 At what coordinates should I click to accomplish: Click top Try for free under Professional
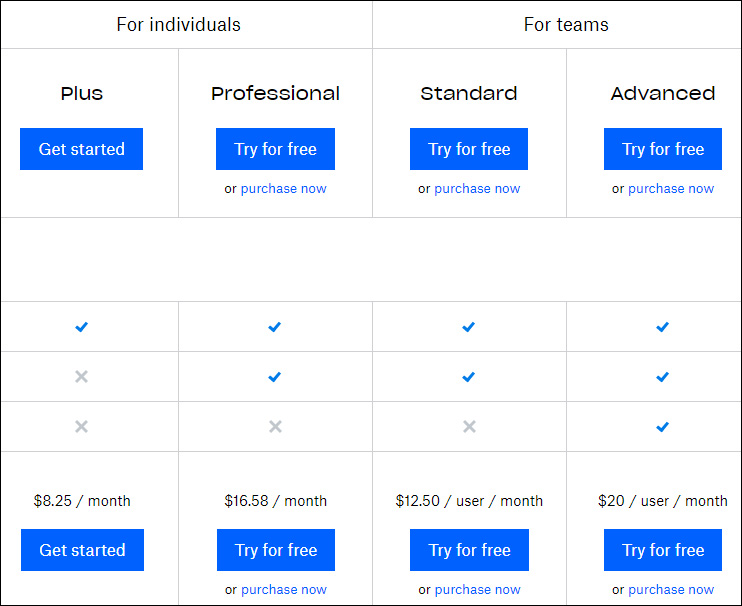275,149
